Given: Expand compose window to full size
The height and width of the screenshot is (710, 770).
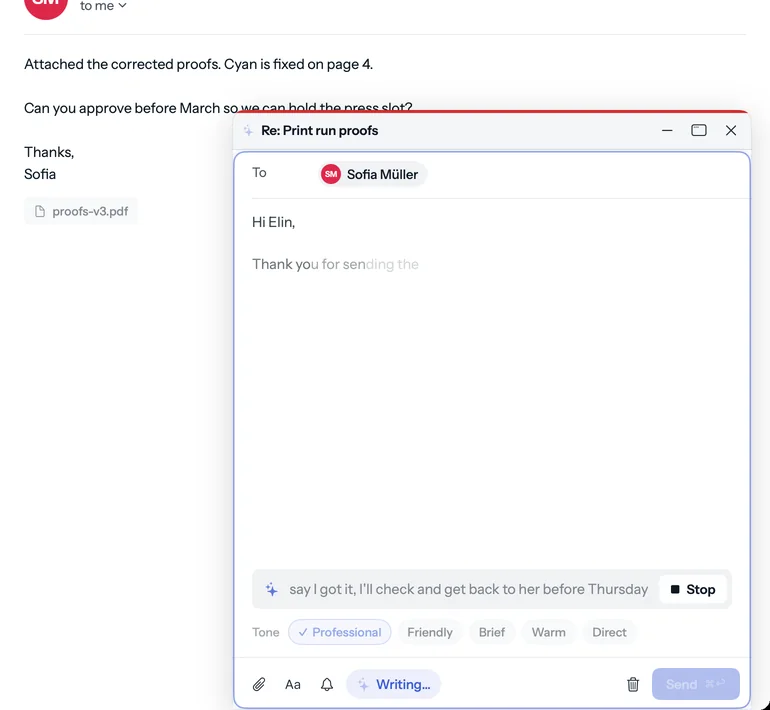Looking at the screenshot, I should pos(699,131).
